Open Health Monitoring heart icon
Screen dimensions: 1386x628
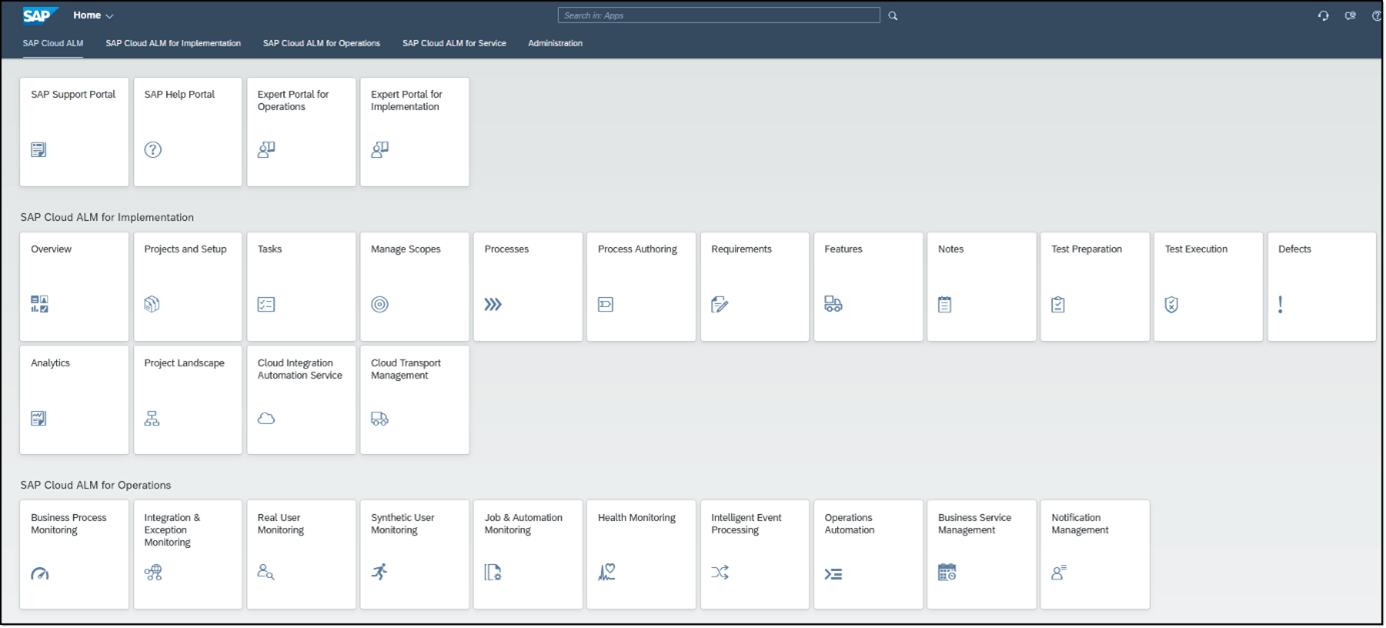coord(606,573)
